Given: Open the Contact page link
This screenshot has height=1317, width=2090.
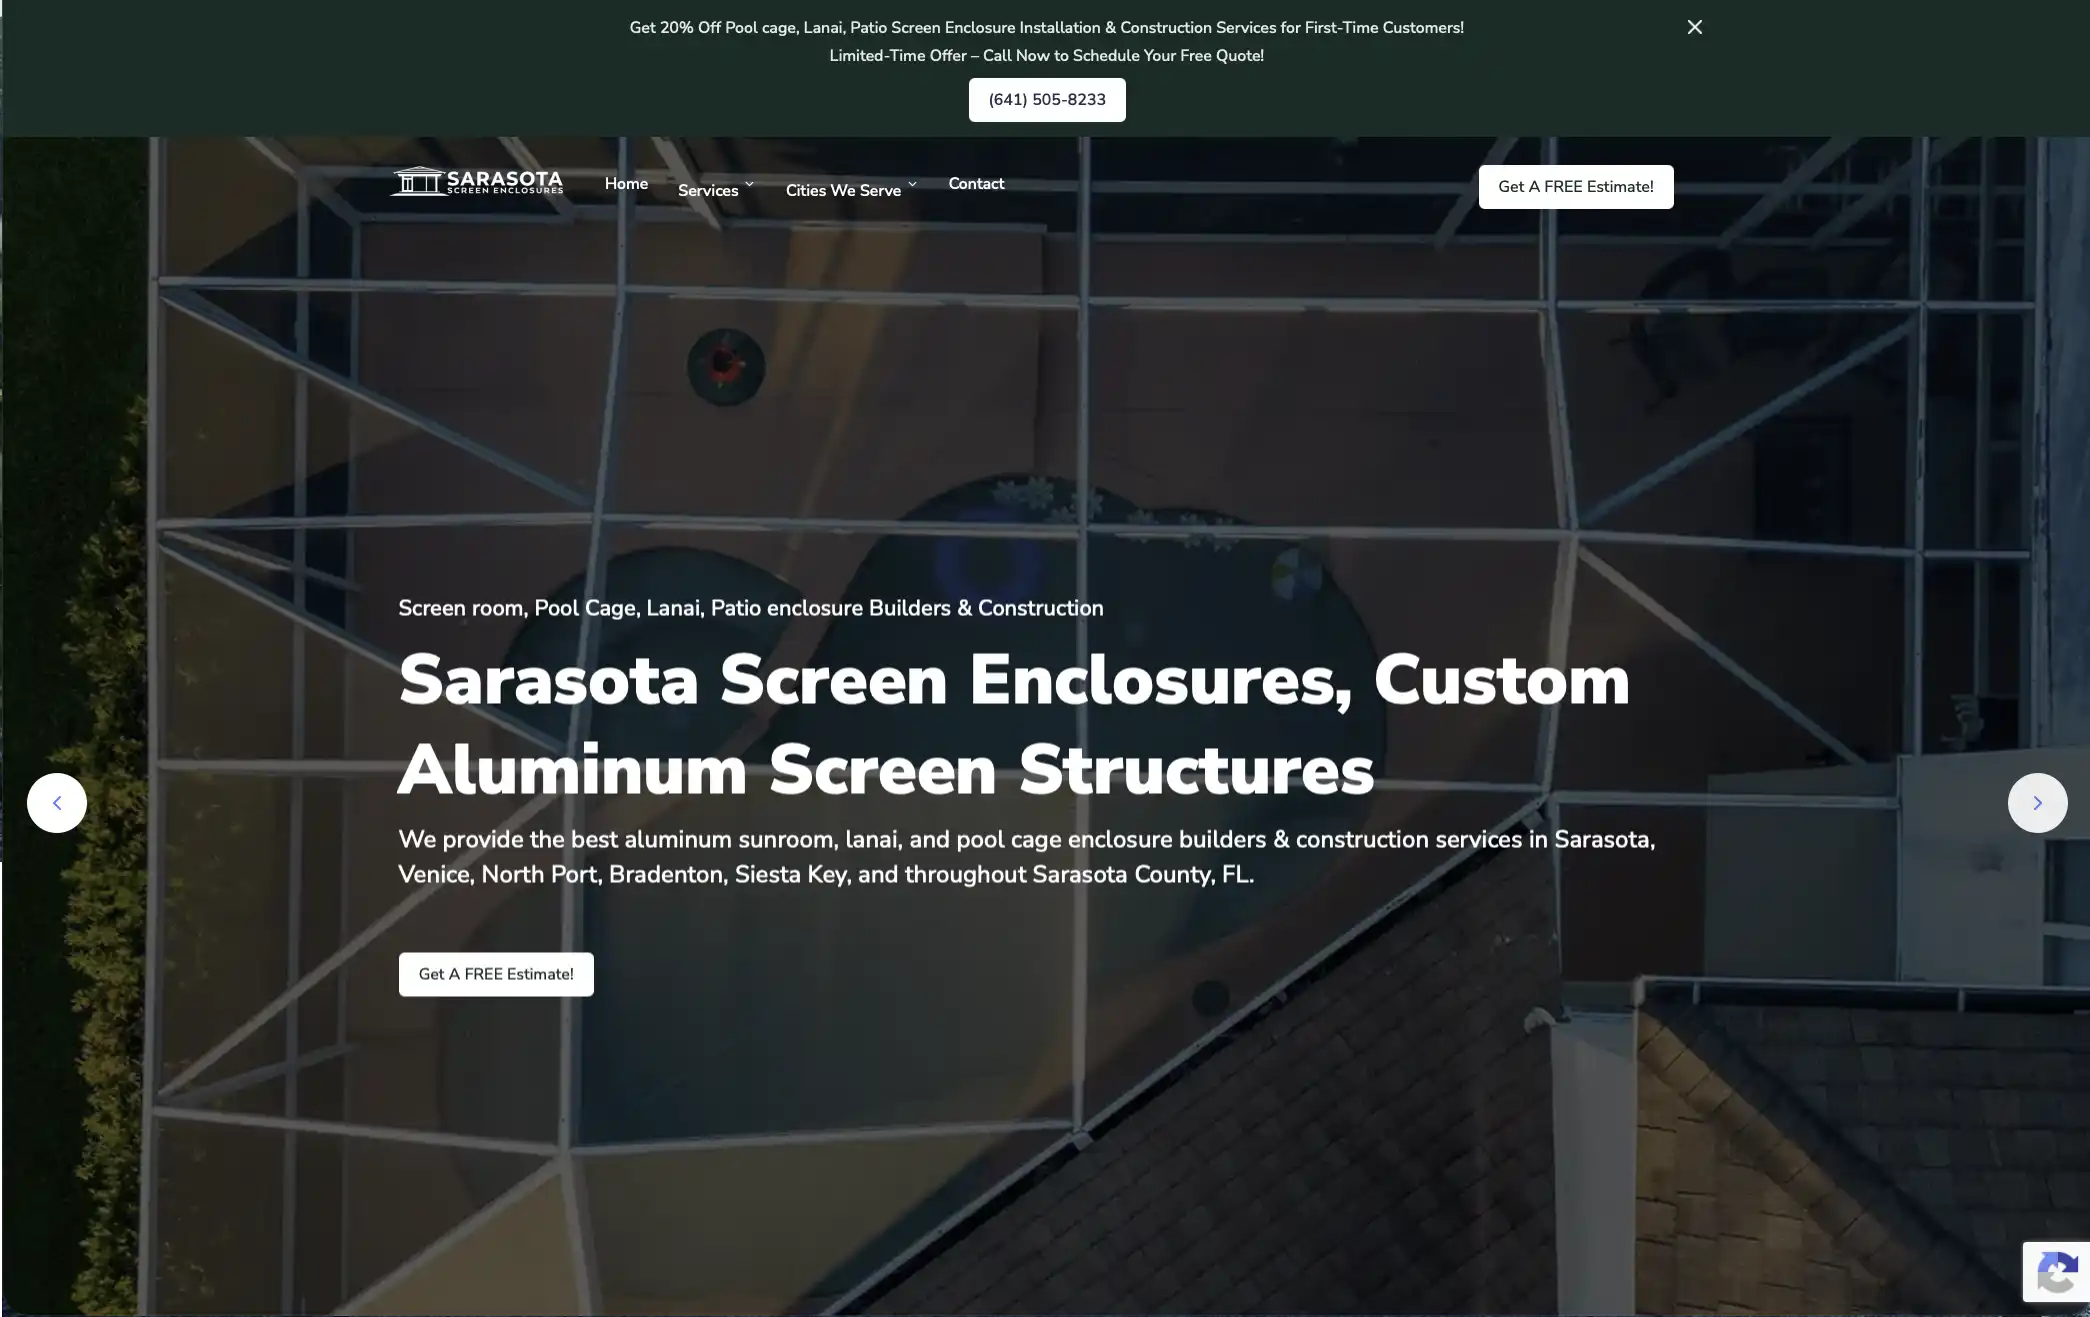Looking at the screenshot, I should click(976, 184).
